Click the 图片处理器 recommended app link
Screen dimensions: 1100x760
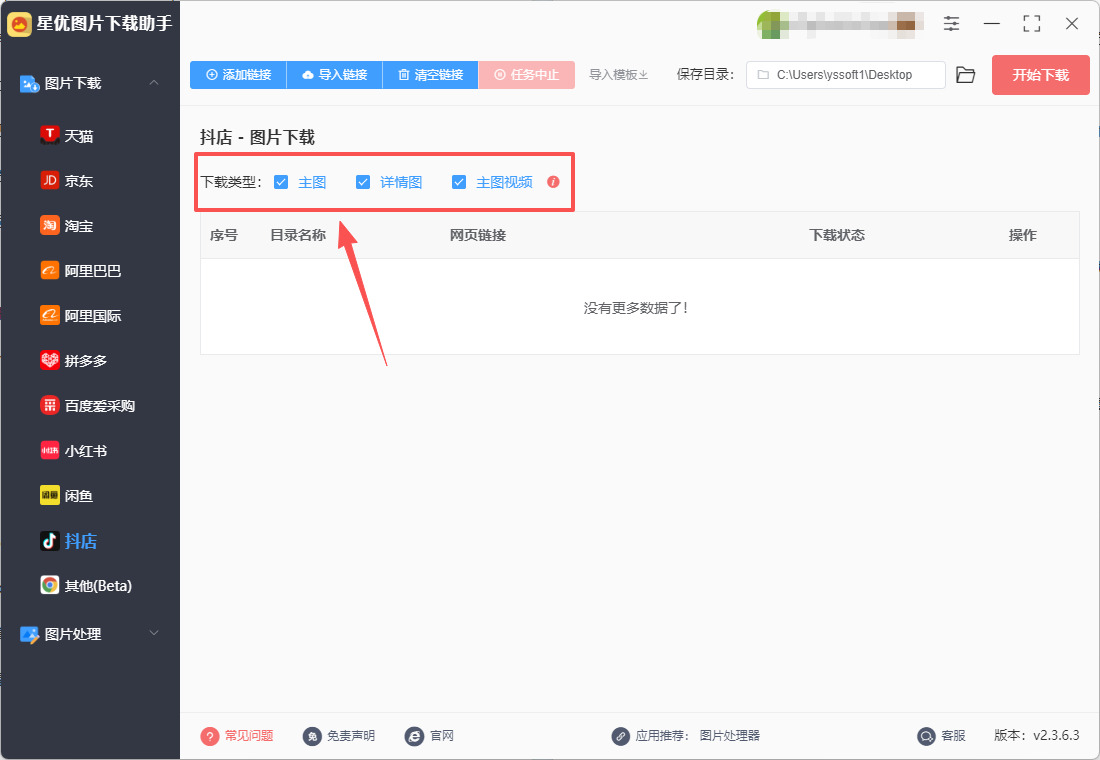(x=730, y=735)
